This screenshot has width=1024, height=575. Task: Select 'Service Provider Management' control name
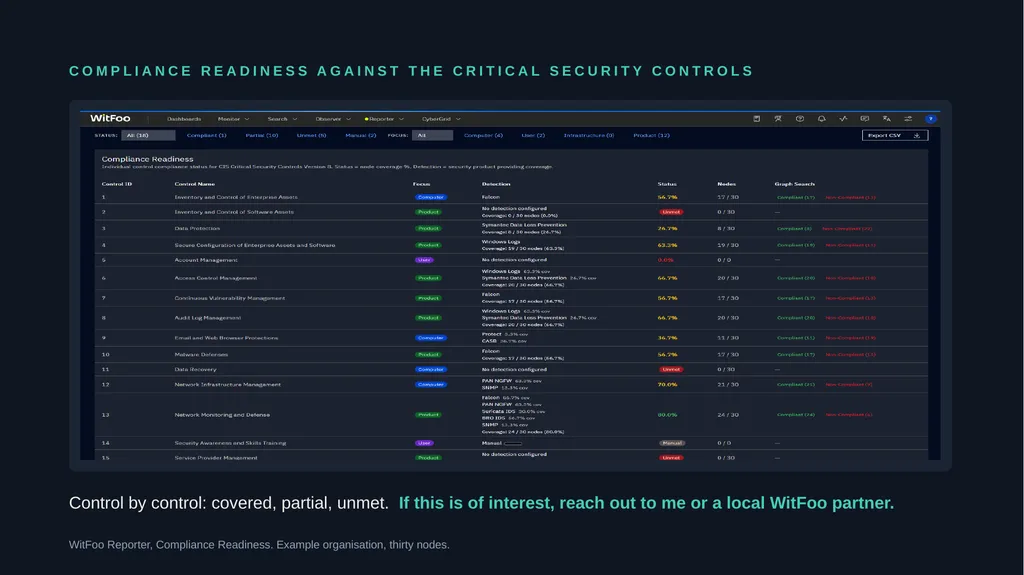pyautogui.click(x=216, y=458)
